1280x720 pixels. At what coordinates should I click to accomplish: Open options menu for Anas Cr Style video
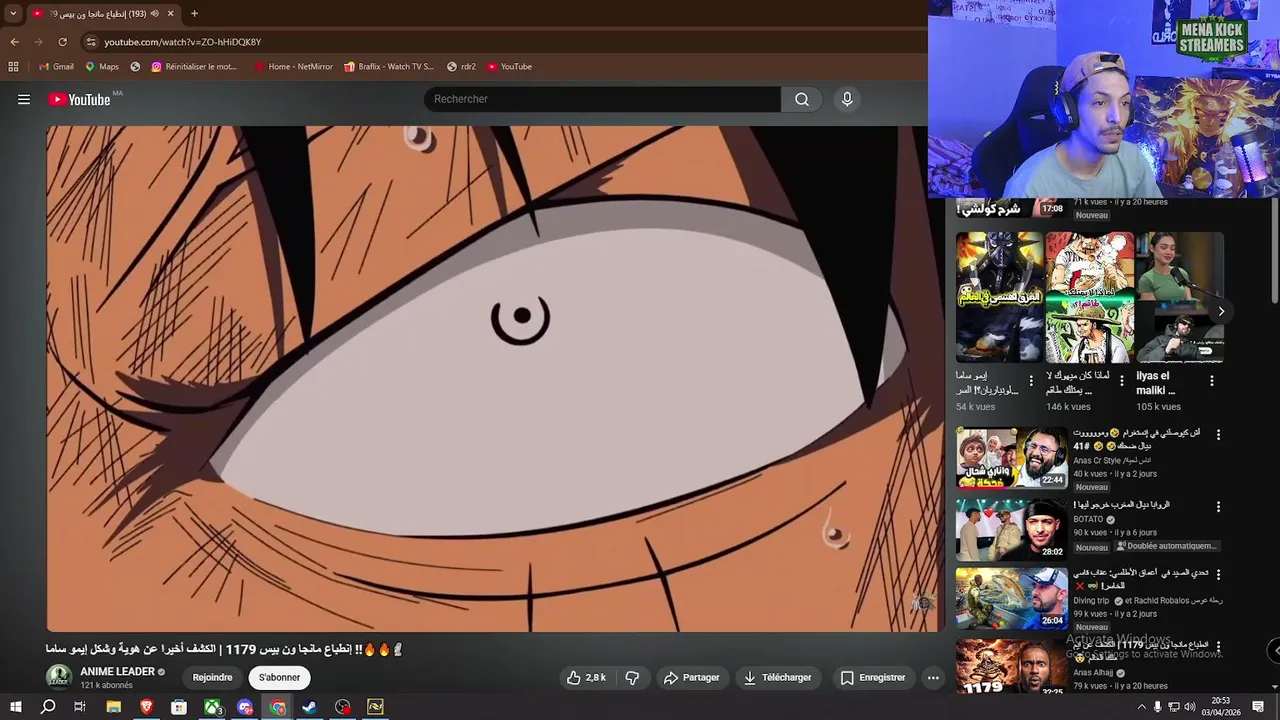(1218, 435)
